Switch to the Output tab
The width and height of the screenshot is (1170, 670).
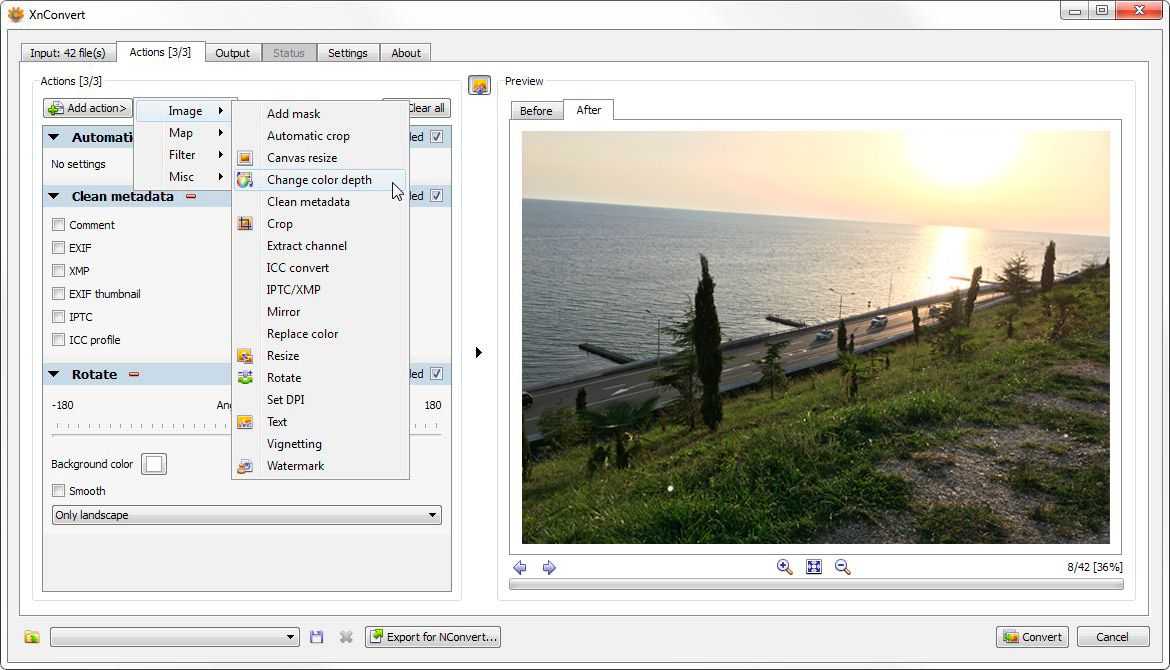coord(232,53)
